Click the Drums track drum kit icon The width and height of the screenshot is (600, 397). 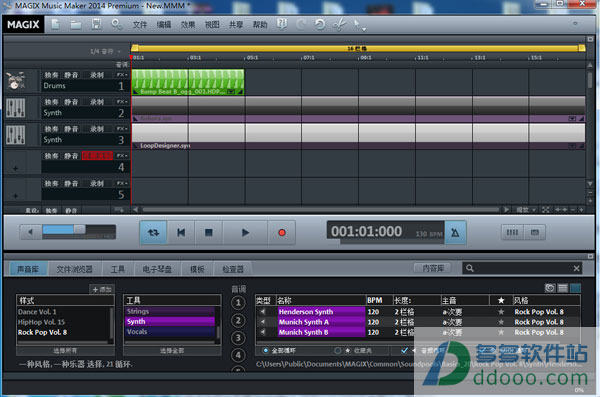tap(16, 81)
